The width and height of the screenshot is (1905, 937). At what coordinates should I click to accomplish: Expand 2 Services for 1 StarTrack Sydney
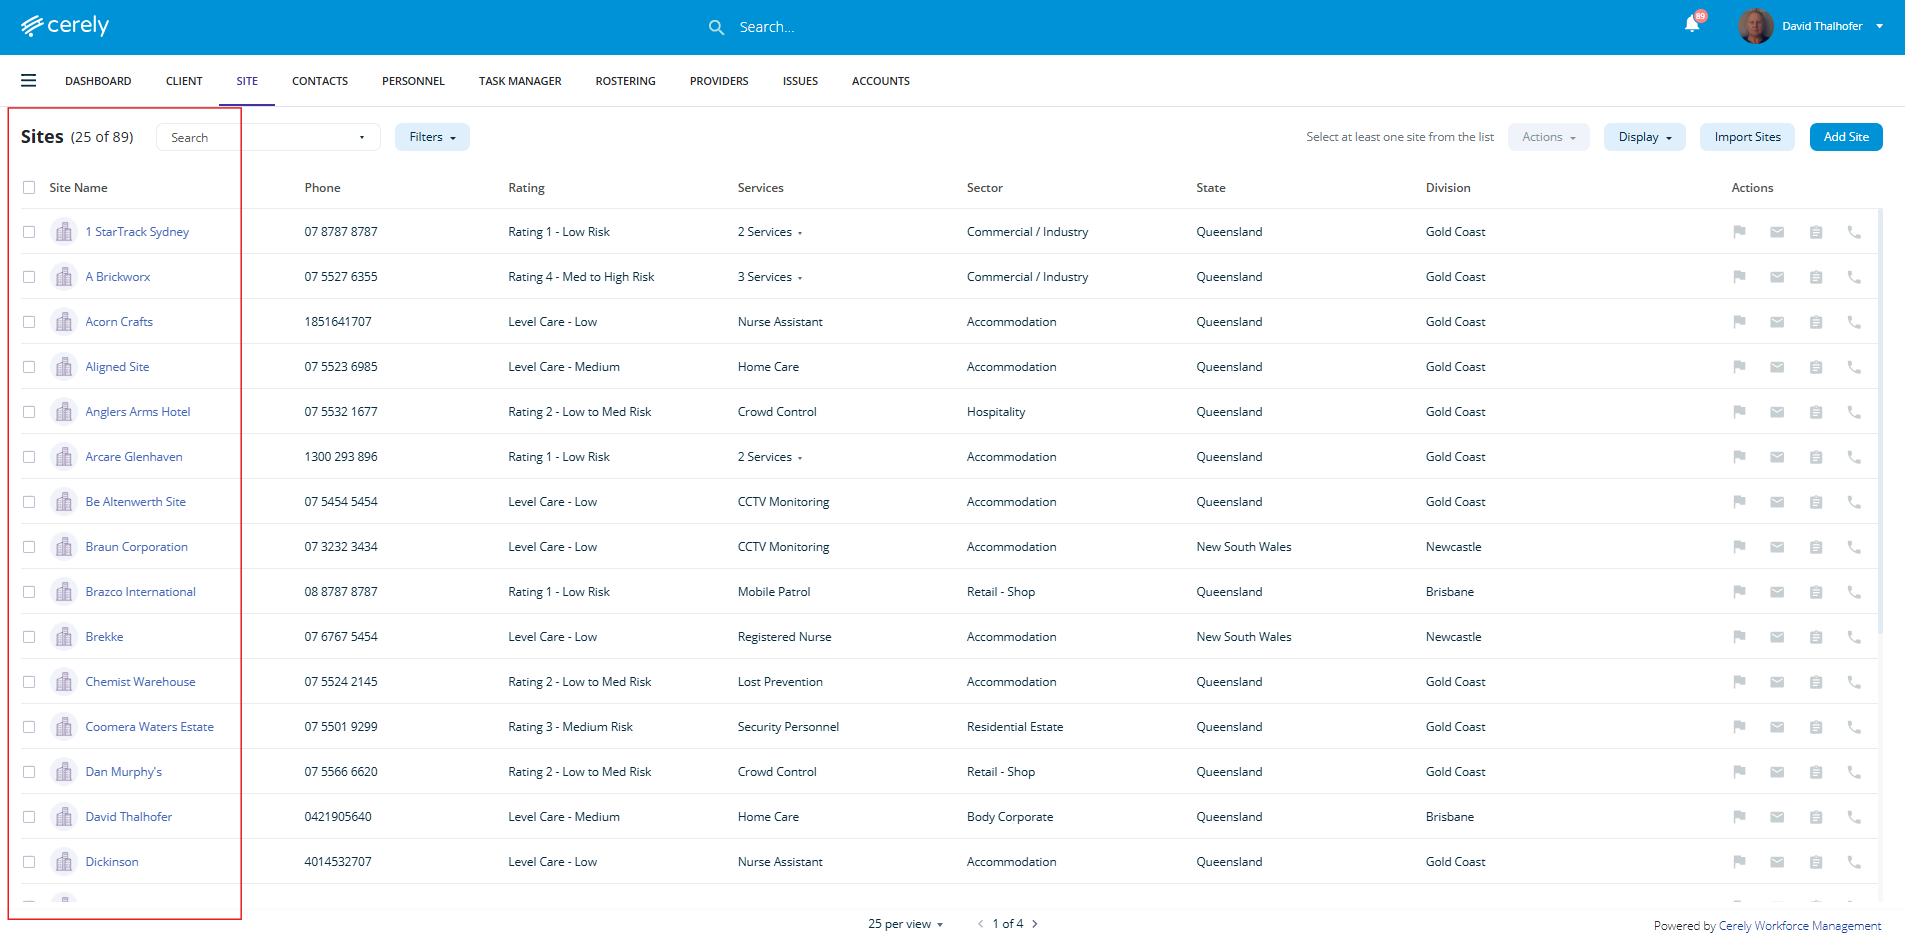(x=770, y=232)
